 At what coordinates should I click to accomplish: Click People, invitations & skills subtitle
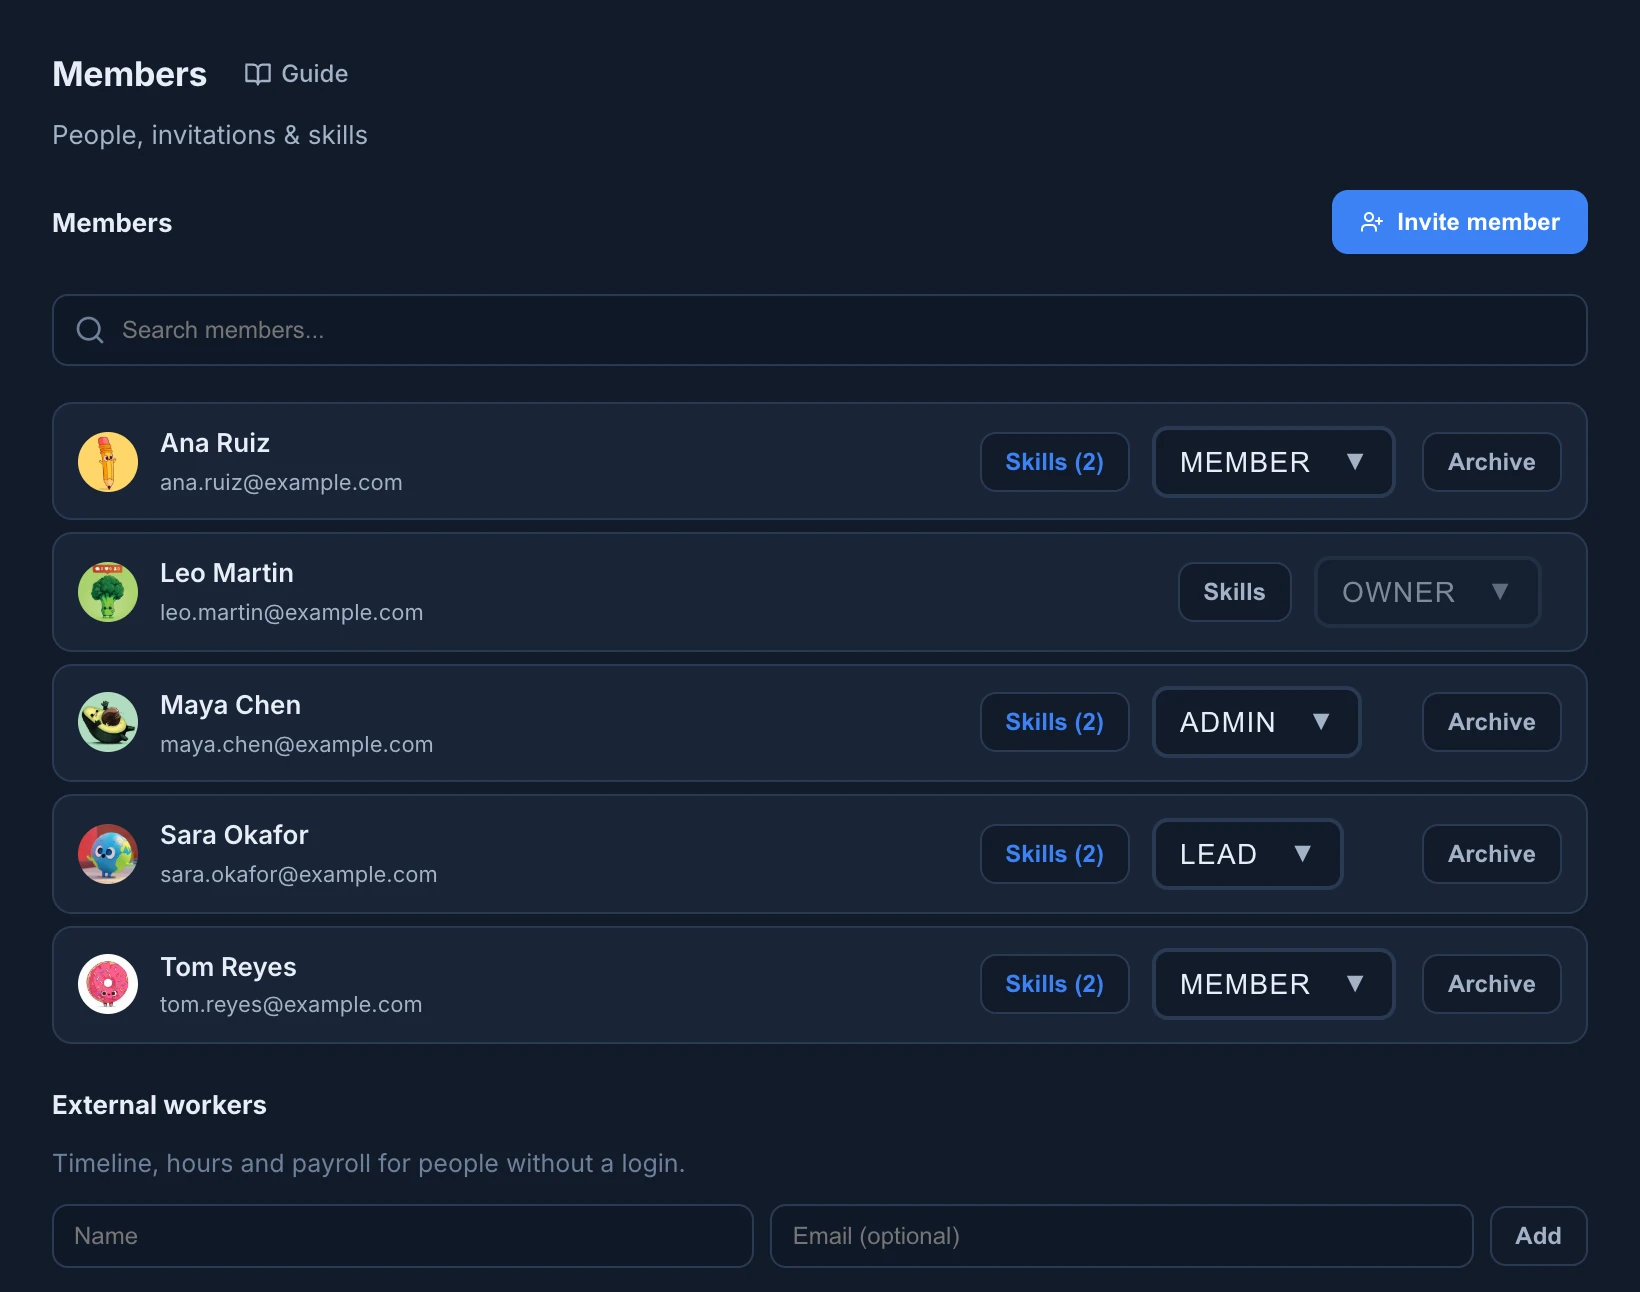pos(210,135)
